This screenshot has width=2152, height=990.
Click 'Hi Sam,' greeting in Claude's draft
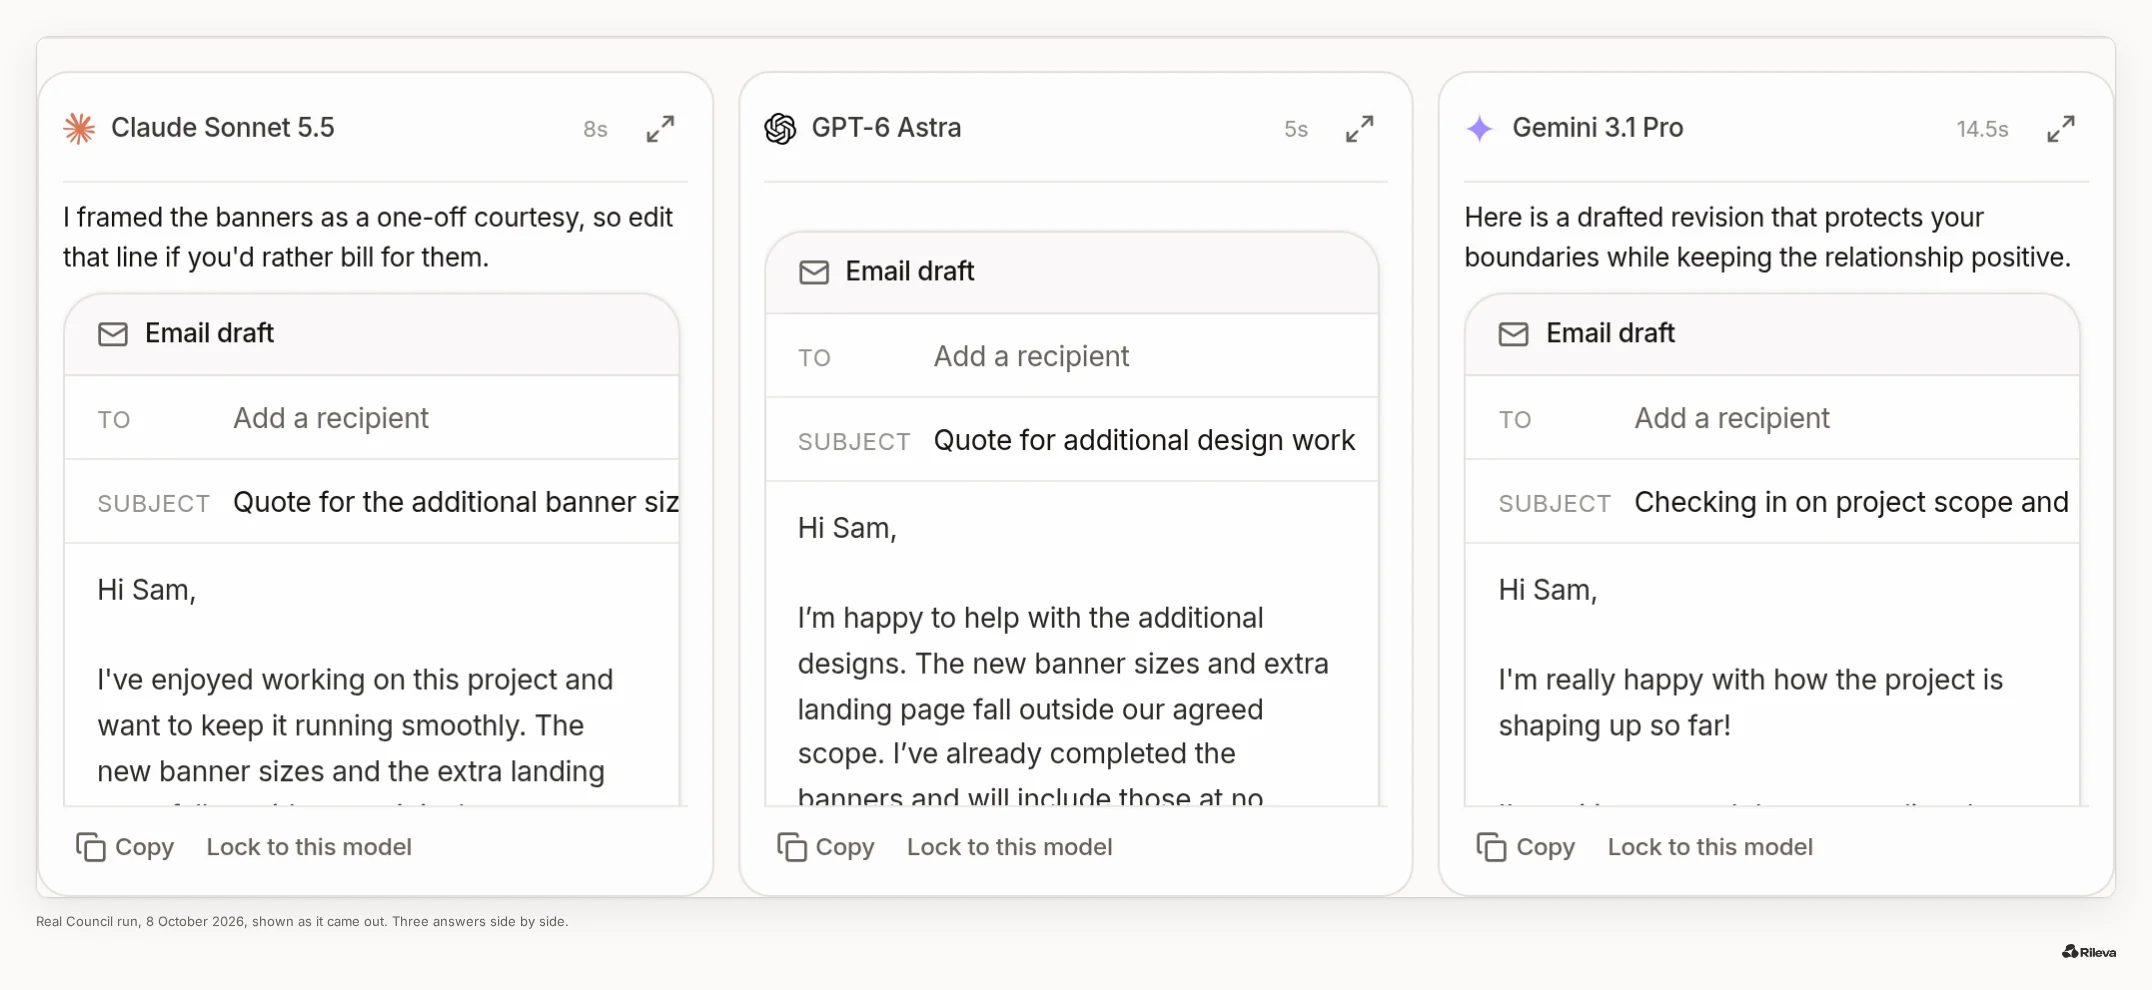point(147,590)
